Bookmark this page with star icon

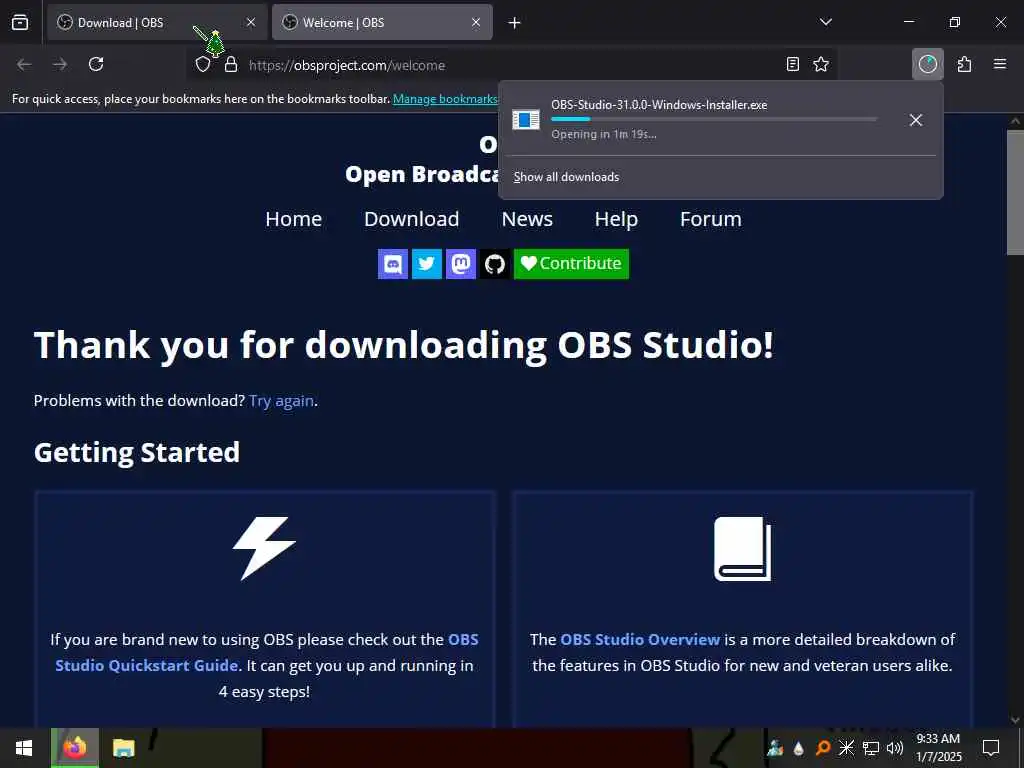821,64
